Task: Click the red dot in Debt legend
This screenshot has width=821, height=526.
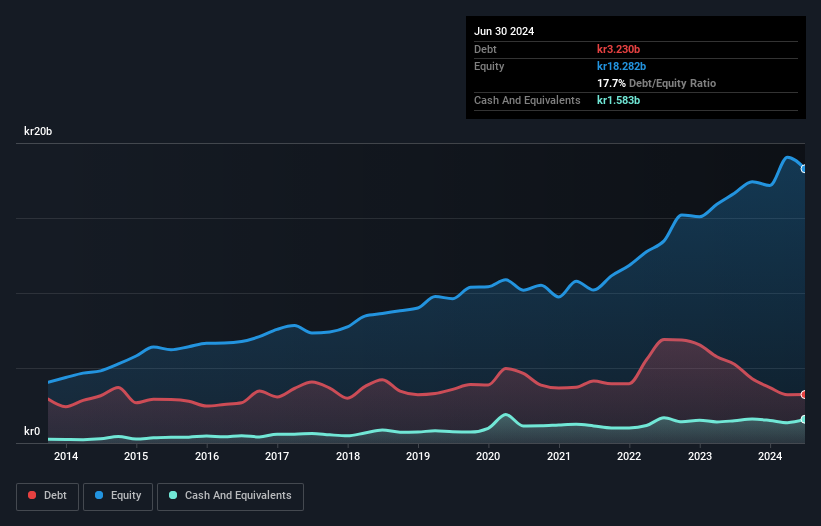Action: [32, 495]
